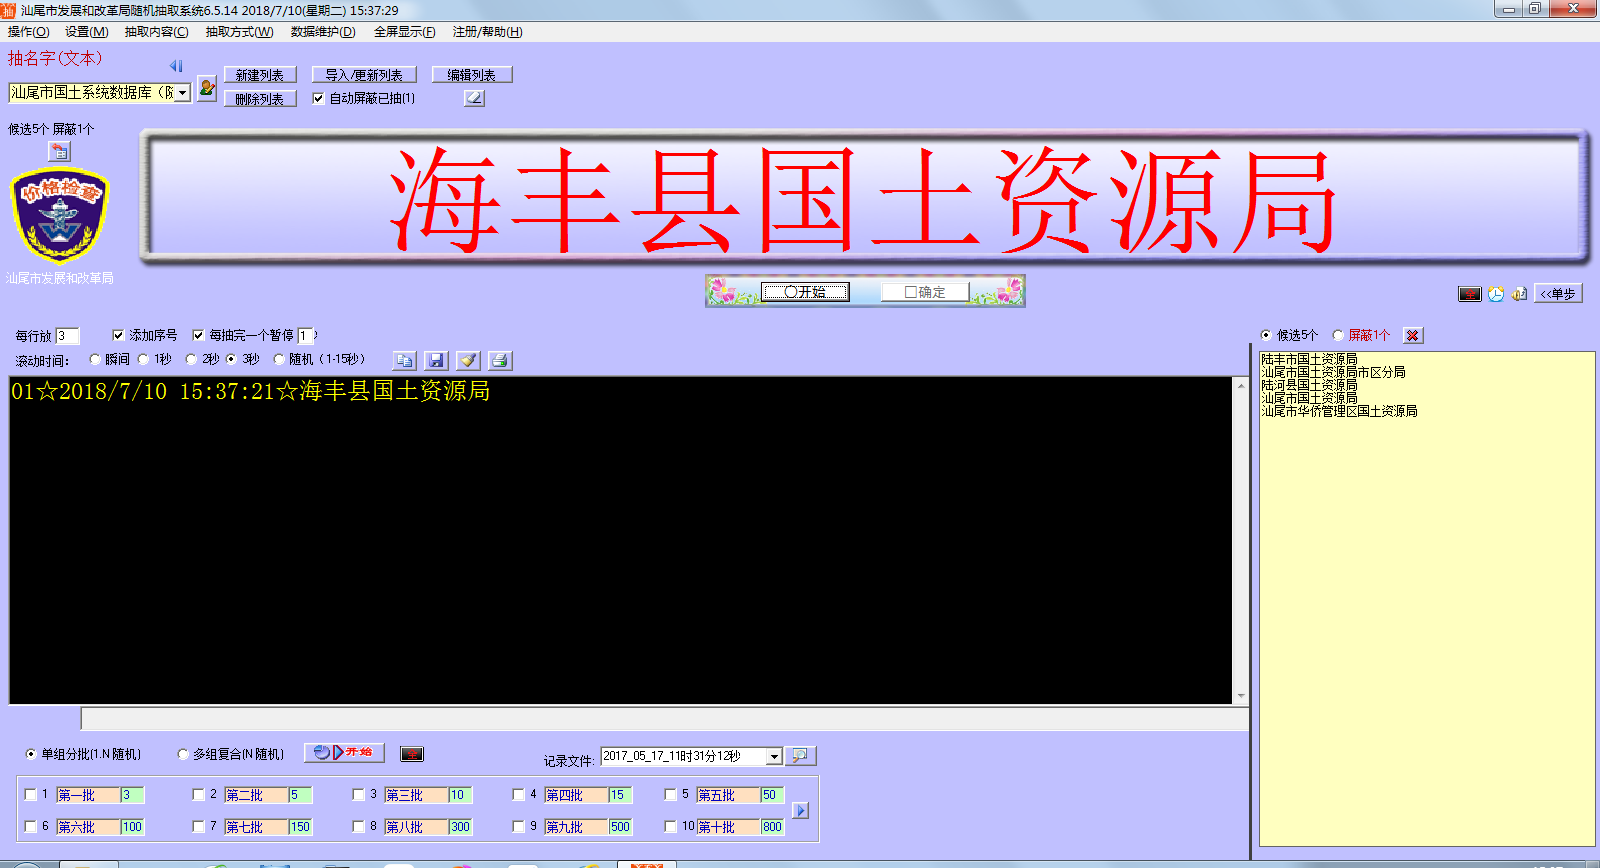Click the eraser icon under 编辑列表
This screenshot has width=1600, height=868.
[474, 98]
